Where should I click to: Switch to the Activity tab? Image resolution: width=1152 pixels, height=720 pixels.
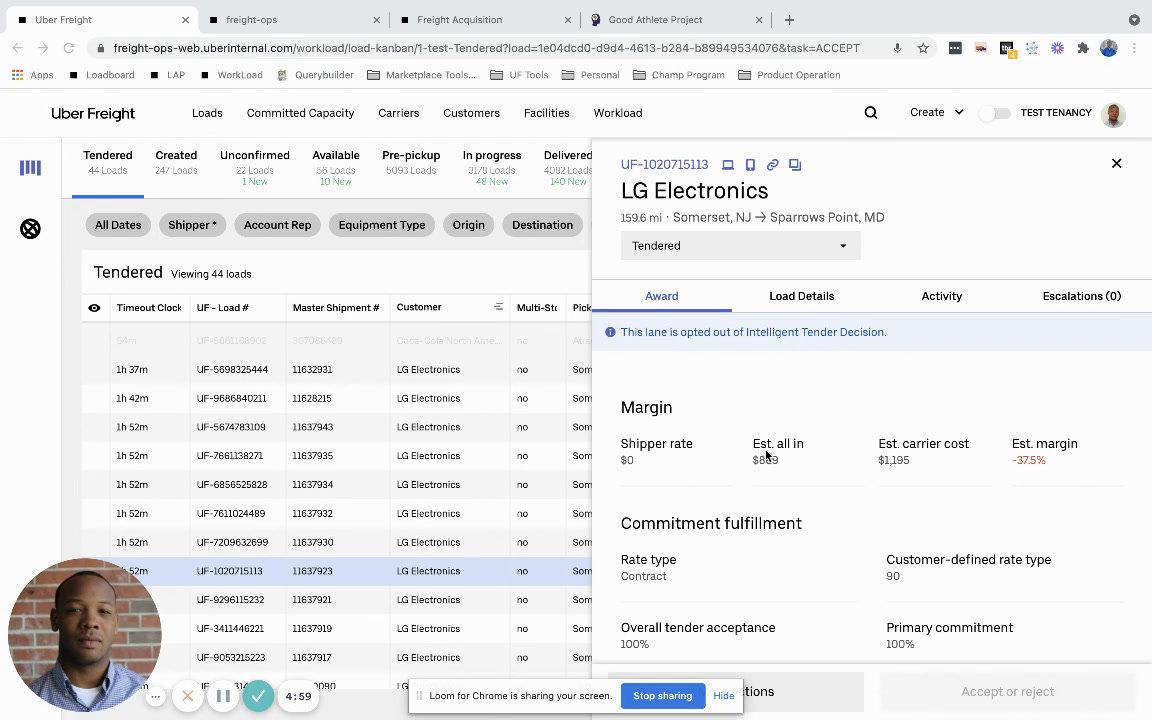[x=941, y=296]
